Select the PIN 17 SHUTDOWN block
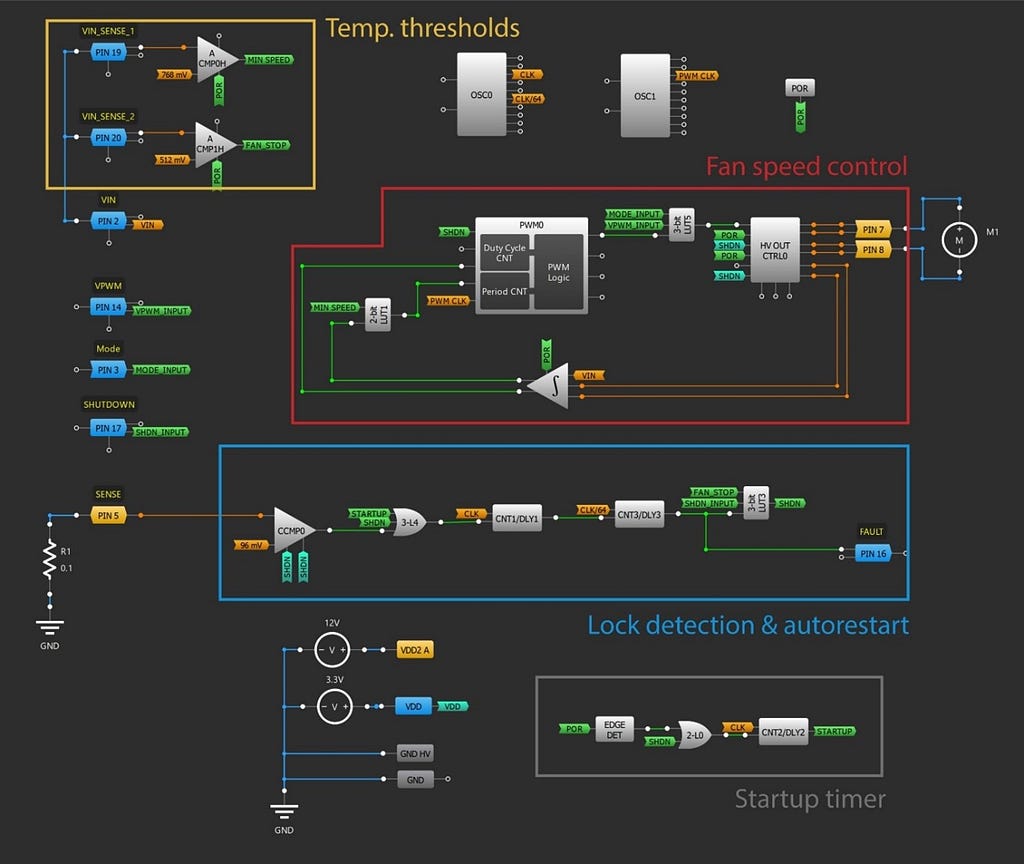 point(108,428)
